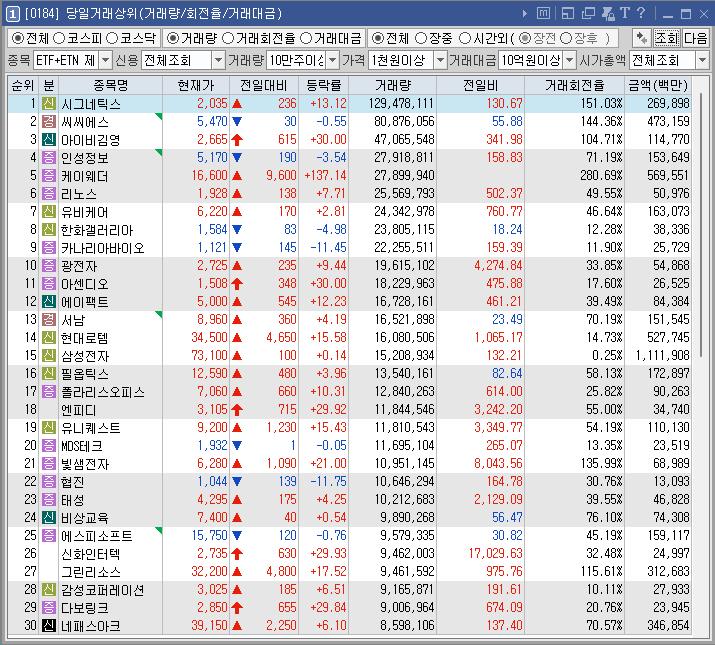
Task: Click the 신 badge on the 현대로템 row
Action: pyautogui.click(x=49, y=338)
